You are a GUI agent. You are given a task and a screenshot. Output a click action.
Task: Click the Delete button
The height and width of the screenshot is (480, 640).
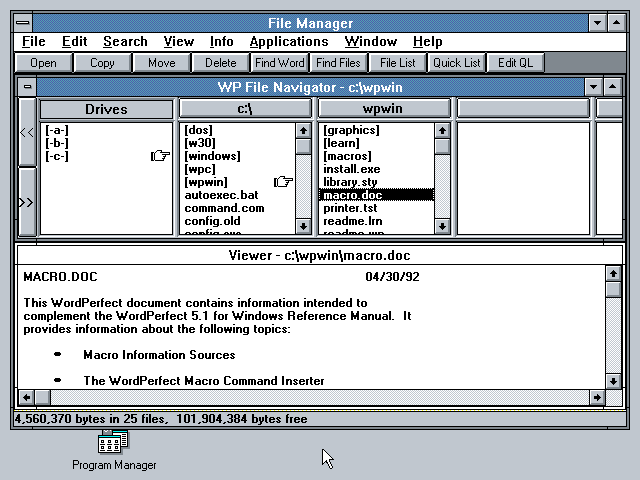tap(220, 63)
